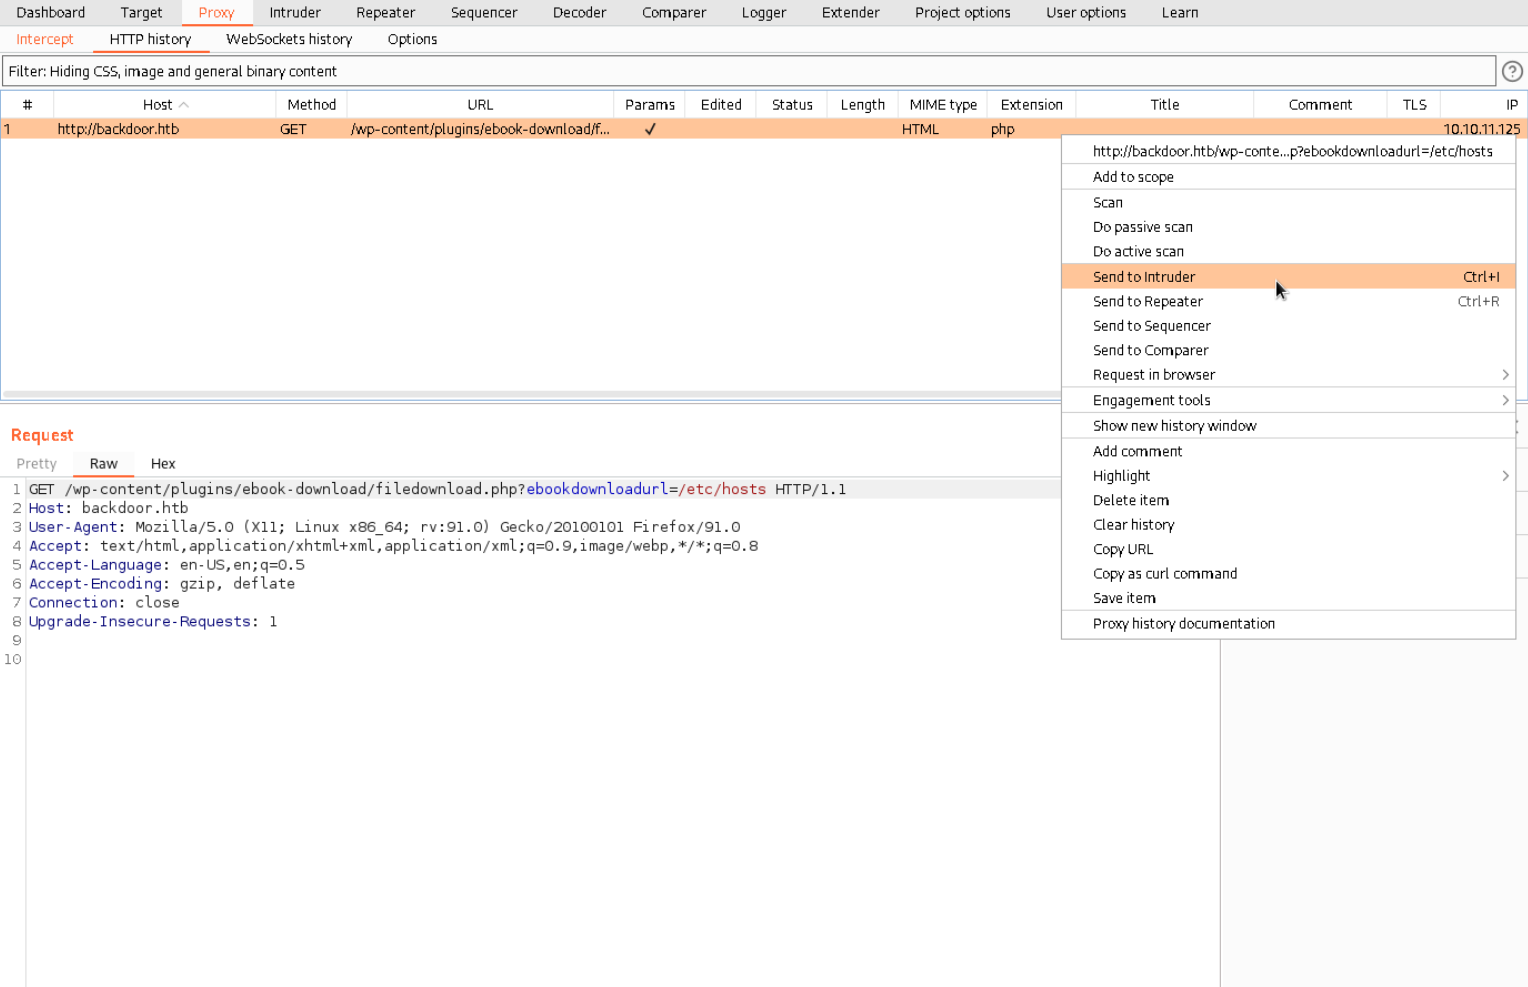
Task: Choose Copy URL entry
Action: point(1288,549)
